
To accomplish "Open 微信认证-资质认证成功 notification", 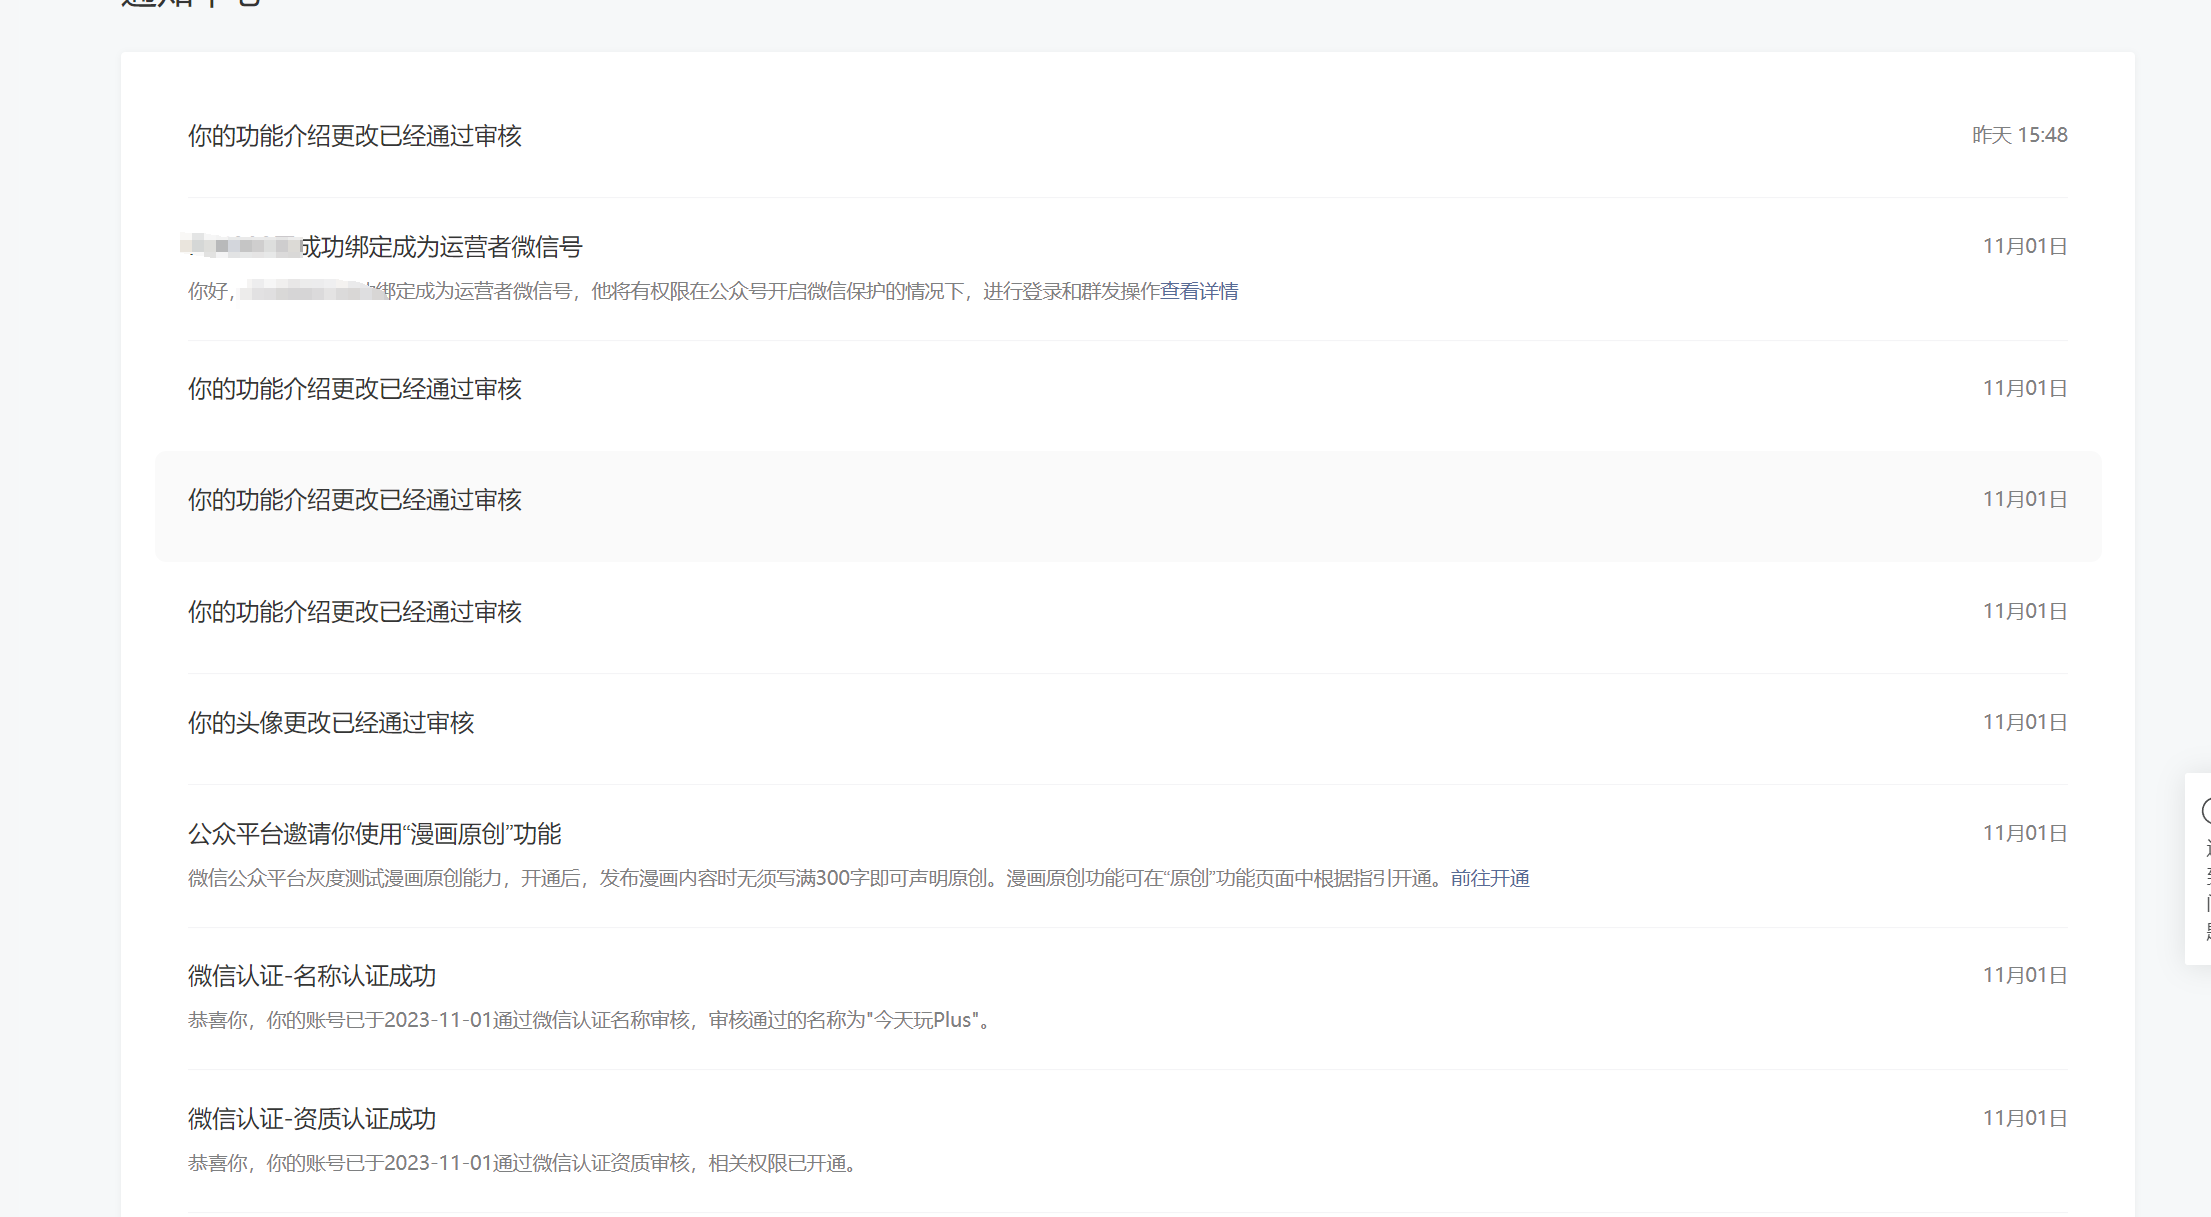I will point(312,1119).
